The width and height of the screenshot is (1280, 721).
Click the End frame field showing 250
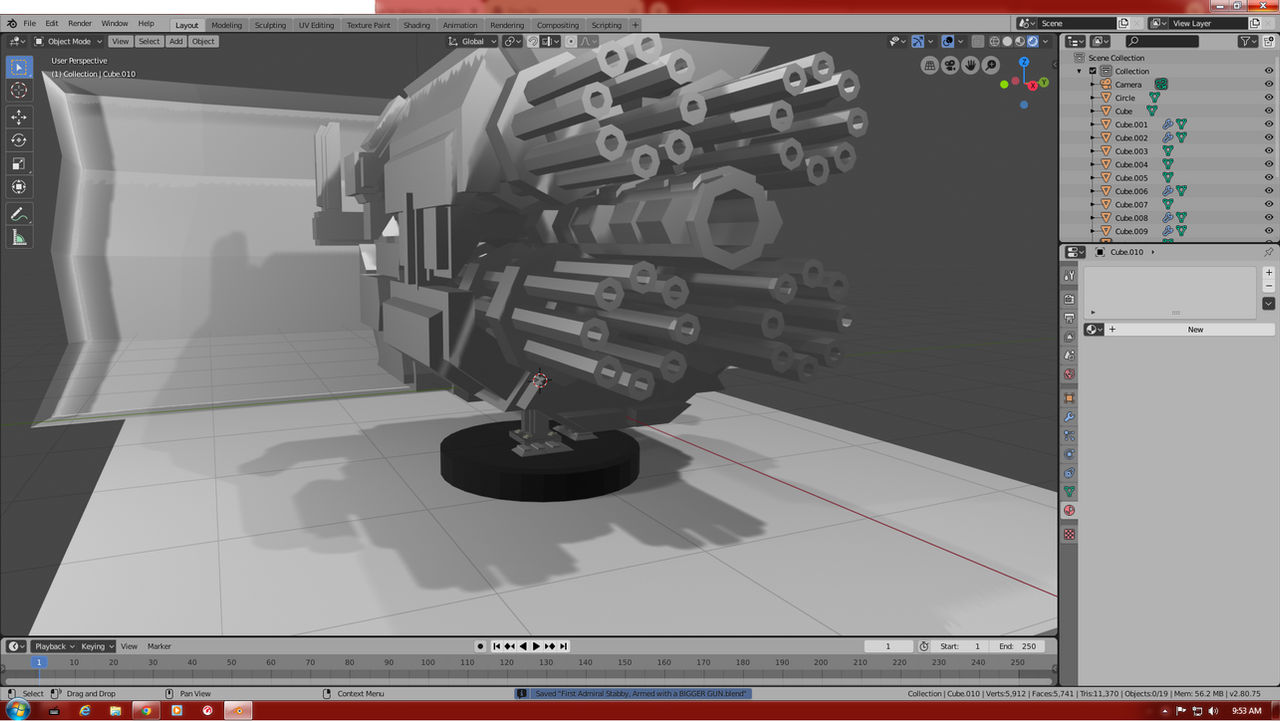coord(1019,646)
